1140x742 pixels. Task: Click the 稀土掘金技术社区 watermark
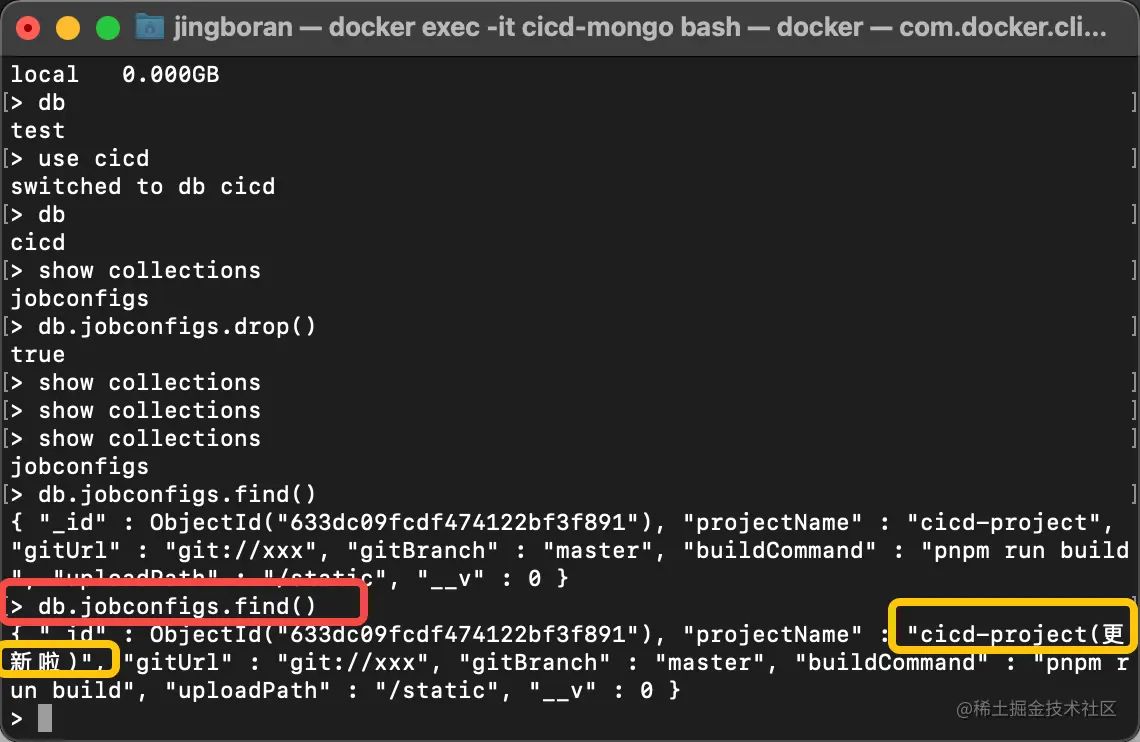tap(1036, 709)
